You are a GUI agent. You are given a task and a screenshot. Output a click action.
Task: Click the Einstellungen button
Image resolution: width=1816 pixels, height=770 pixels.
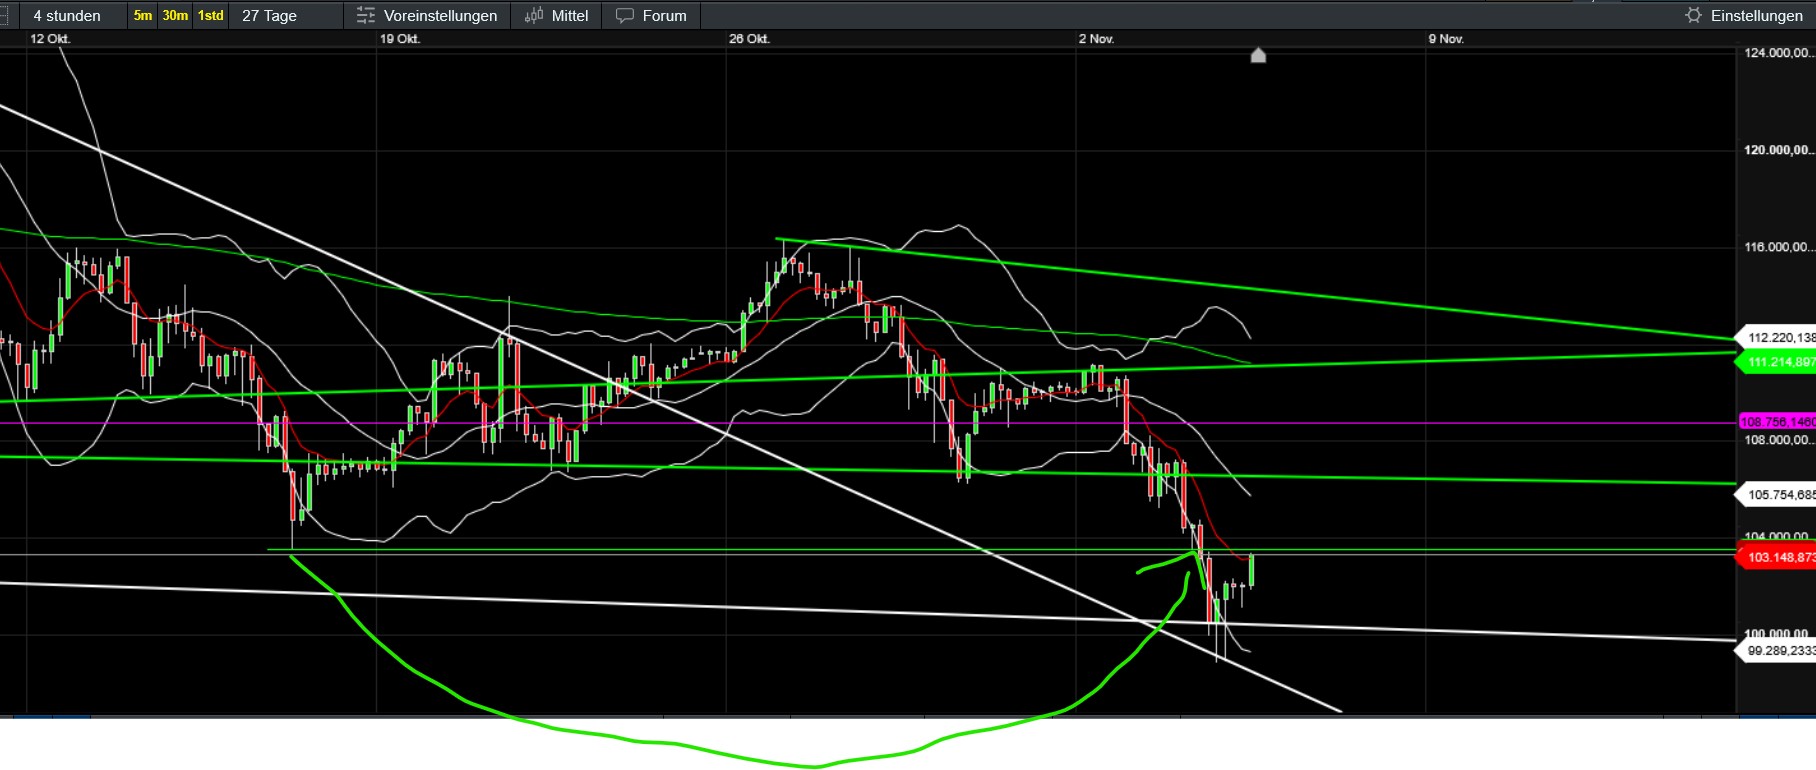click(x=1756, y=16)
